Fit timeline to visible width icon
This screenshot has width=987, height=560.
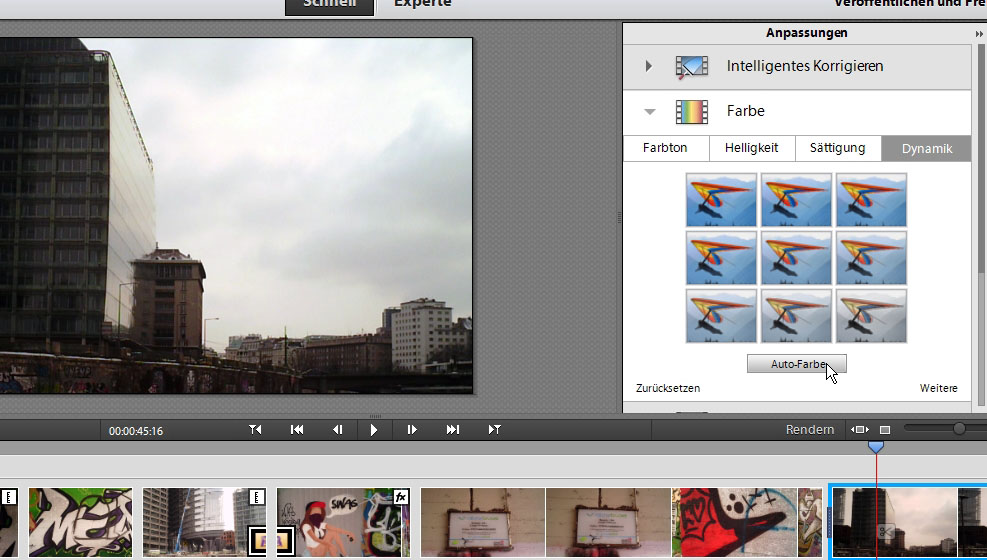point(860,430)
